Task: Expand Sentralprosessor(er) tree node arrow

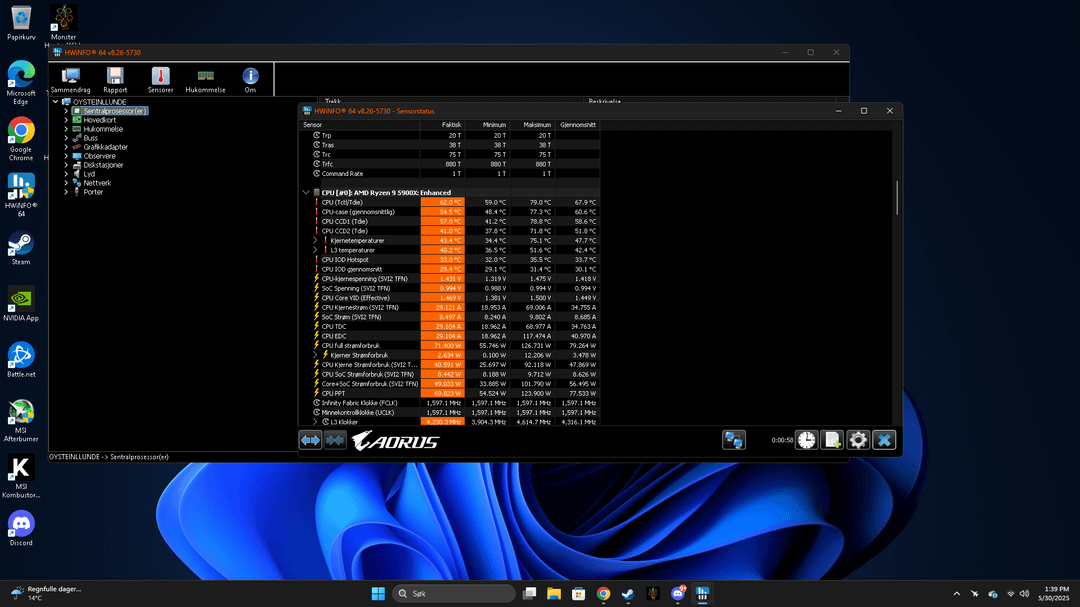Action: [66, 111]
